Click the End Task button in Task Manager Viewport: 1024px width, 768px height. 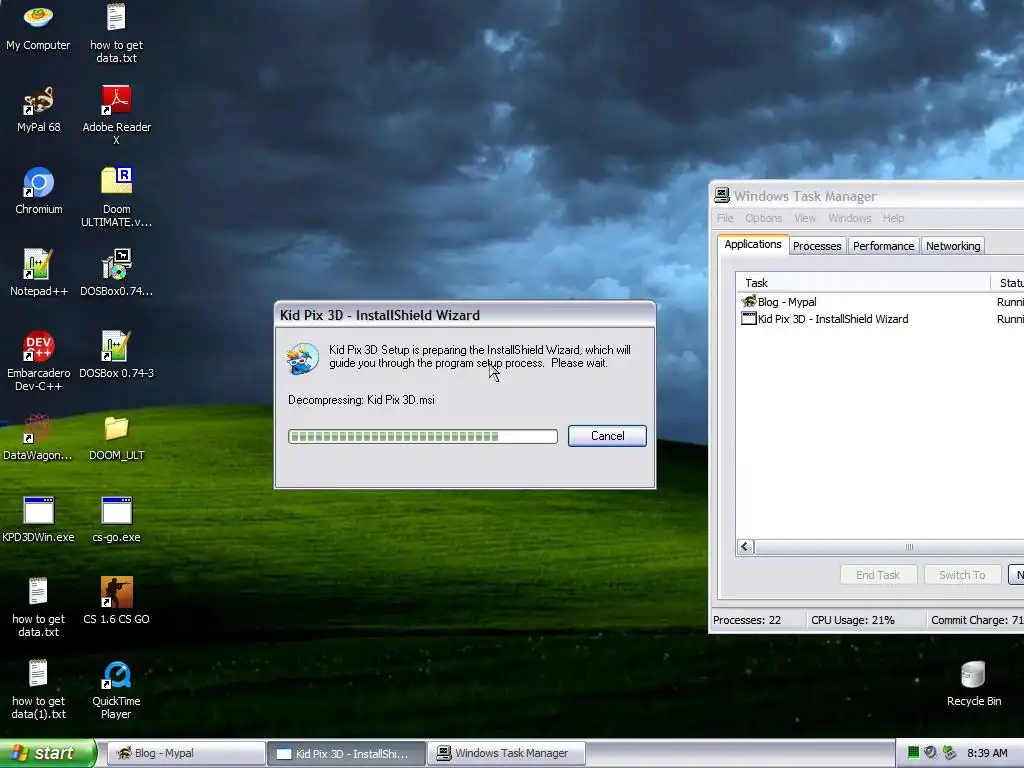click(878, 575)
